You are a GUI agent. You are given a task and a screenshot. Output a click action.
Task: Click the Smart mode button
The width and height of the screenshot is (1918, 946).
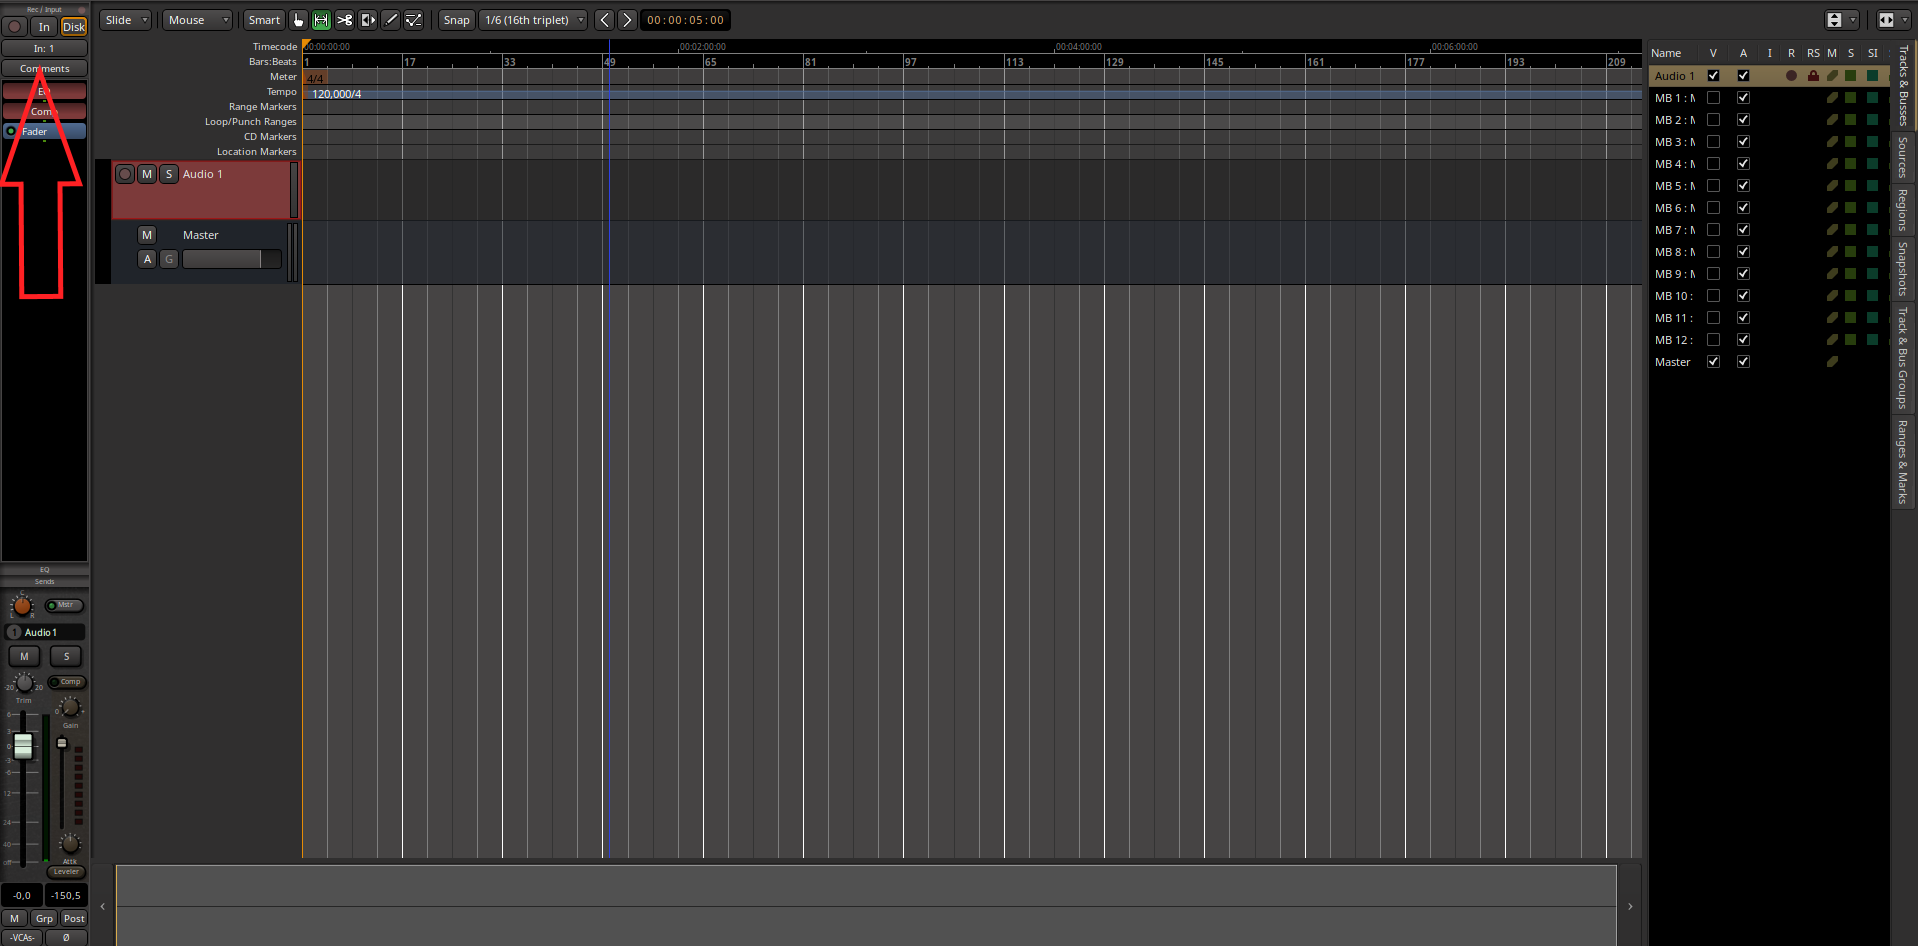point(264,20)
